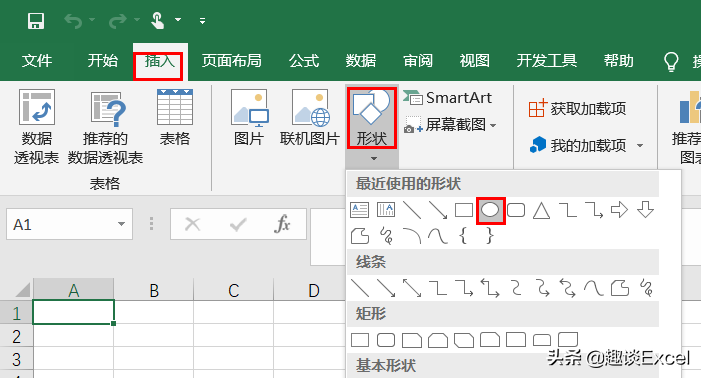This screenshot has width=701, height=378.
Task: Open 我的加载项 dropdown arrow
Action: coord(640,146)
